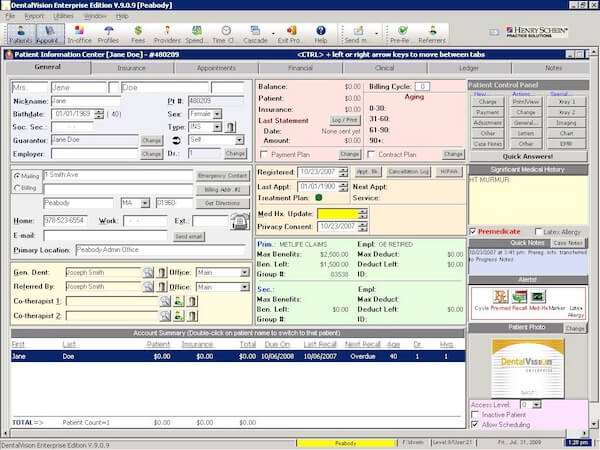Open the patient Type dropdown
This screenshot has height=450, width=600.
pos(217,127)
